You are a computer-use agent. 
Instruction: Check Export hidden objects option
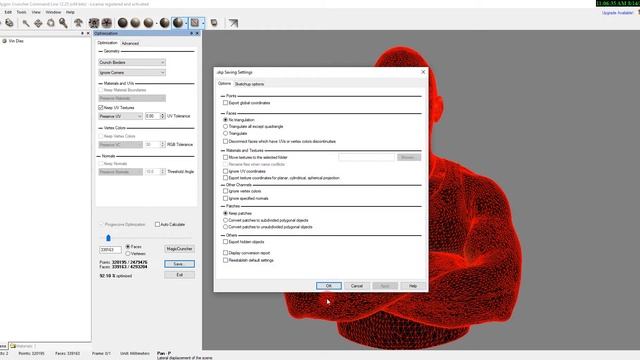tap(225, 242)
